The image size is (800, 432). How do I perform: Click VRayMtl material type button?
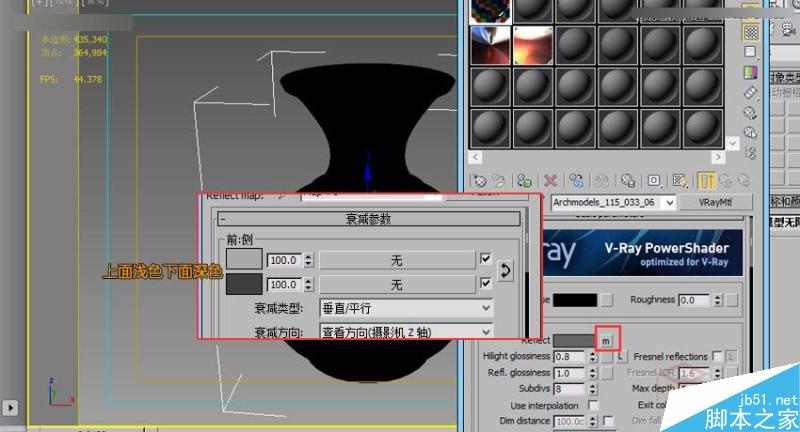(715, 202)
